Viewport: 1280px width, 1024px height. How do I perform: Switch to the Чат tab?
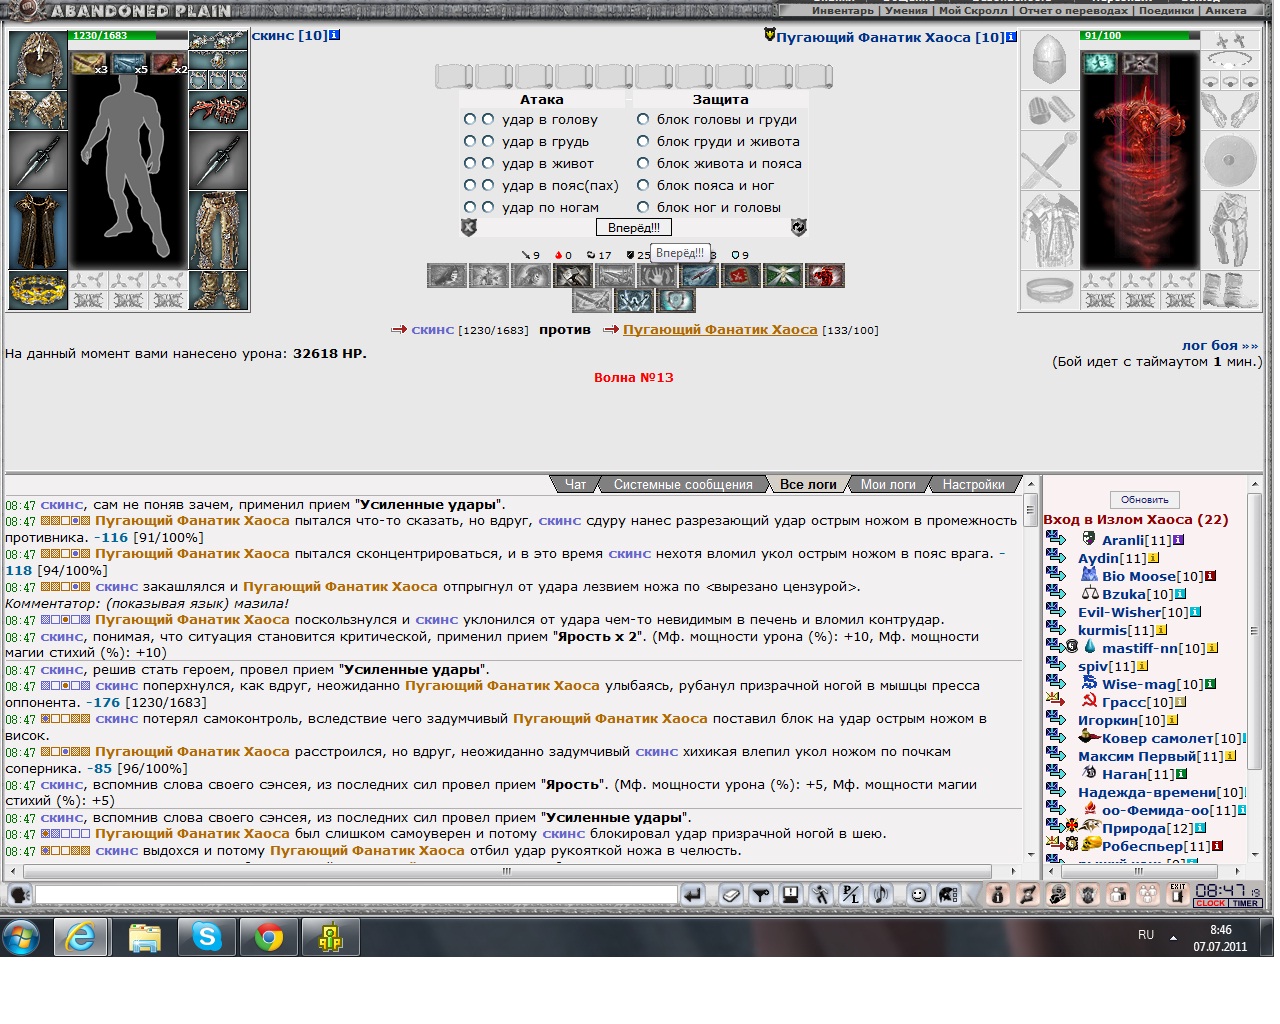pyautogui.click(x=576, y=484)
